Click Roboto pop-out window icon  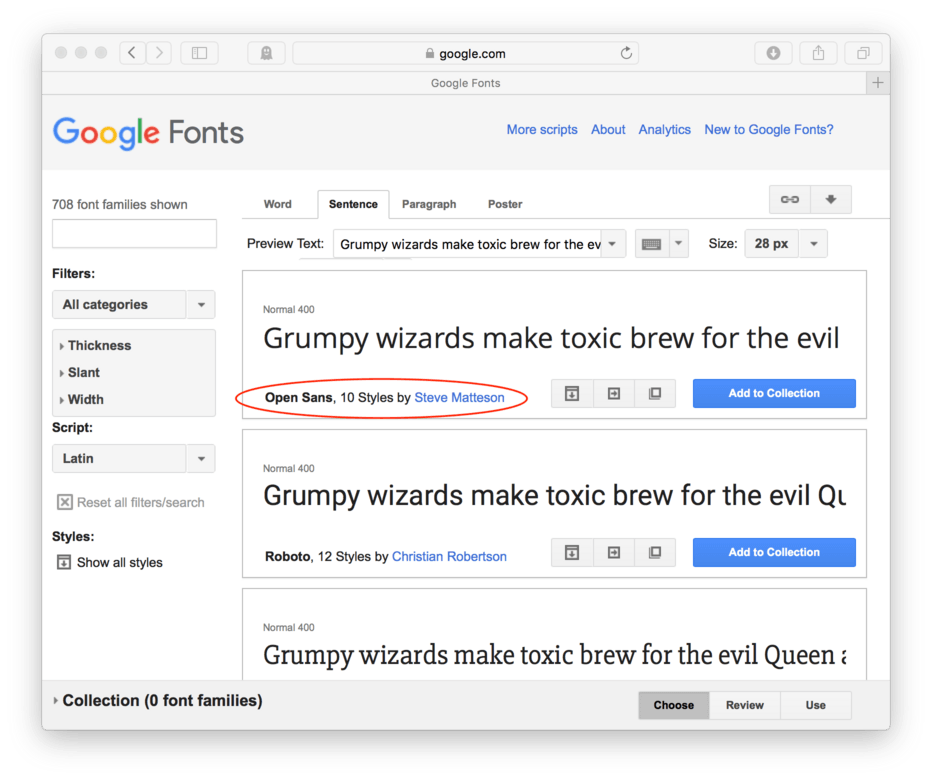(x=654, y=552)
